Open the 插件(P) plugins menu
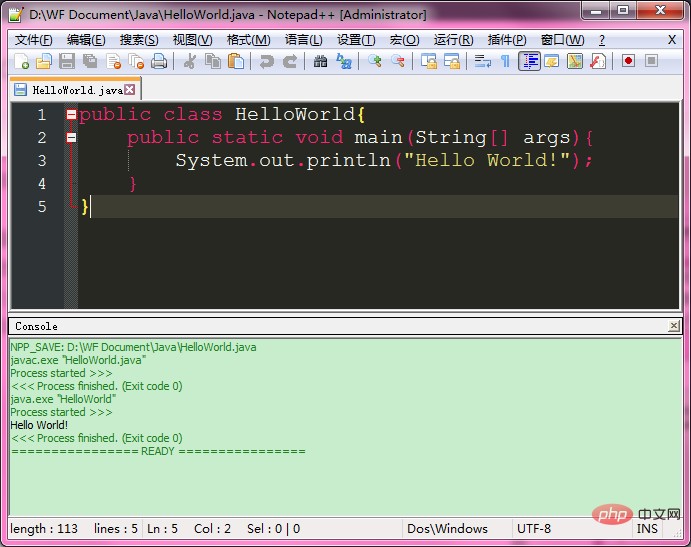 click(507, 40)
